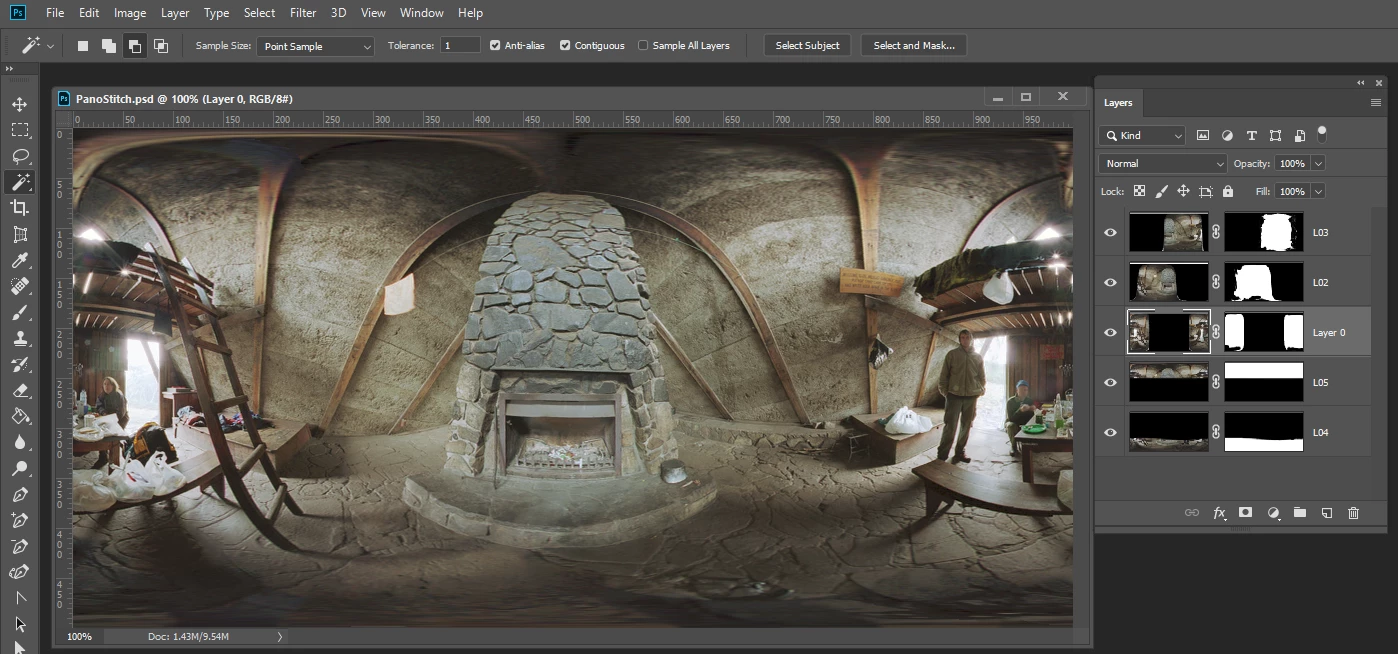Select the Eraser tool
The height and width of the screenshot is (654, 1398).
tap(19, 390)
